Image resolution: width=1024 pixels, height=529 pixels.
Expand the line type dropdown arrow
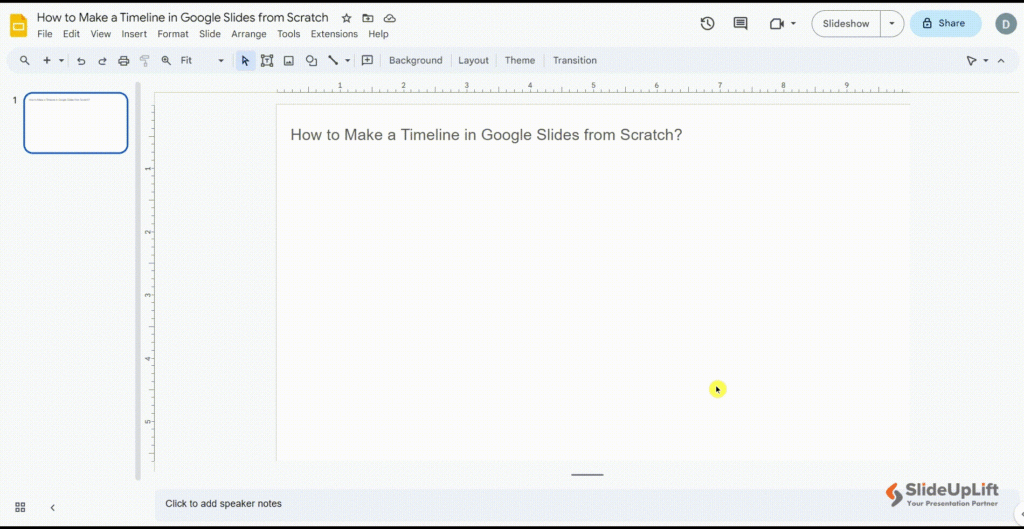coord(347,60)
